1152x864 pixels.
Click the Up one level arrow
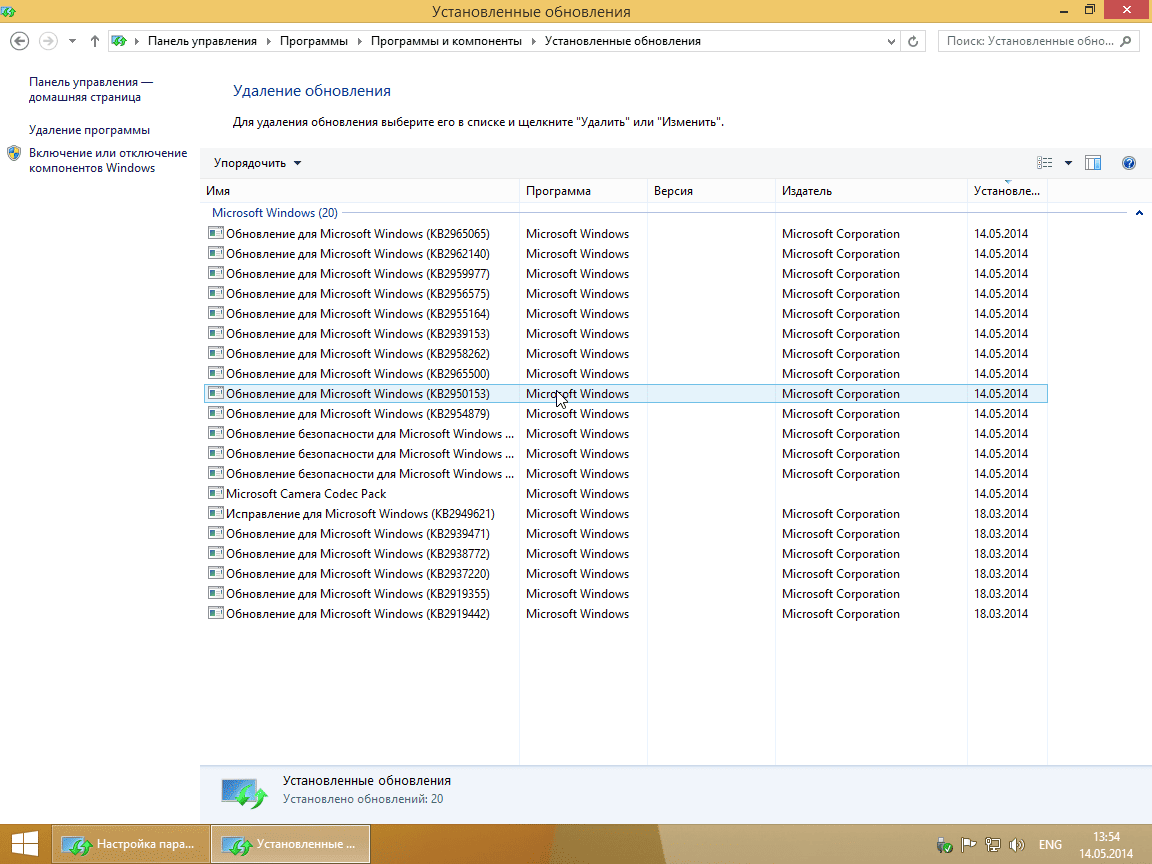pos(95,41)
